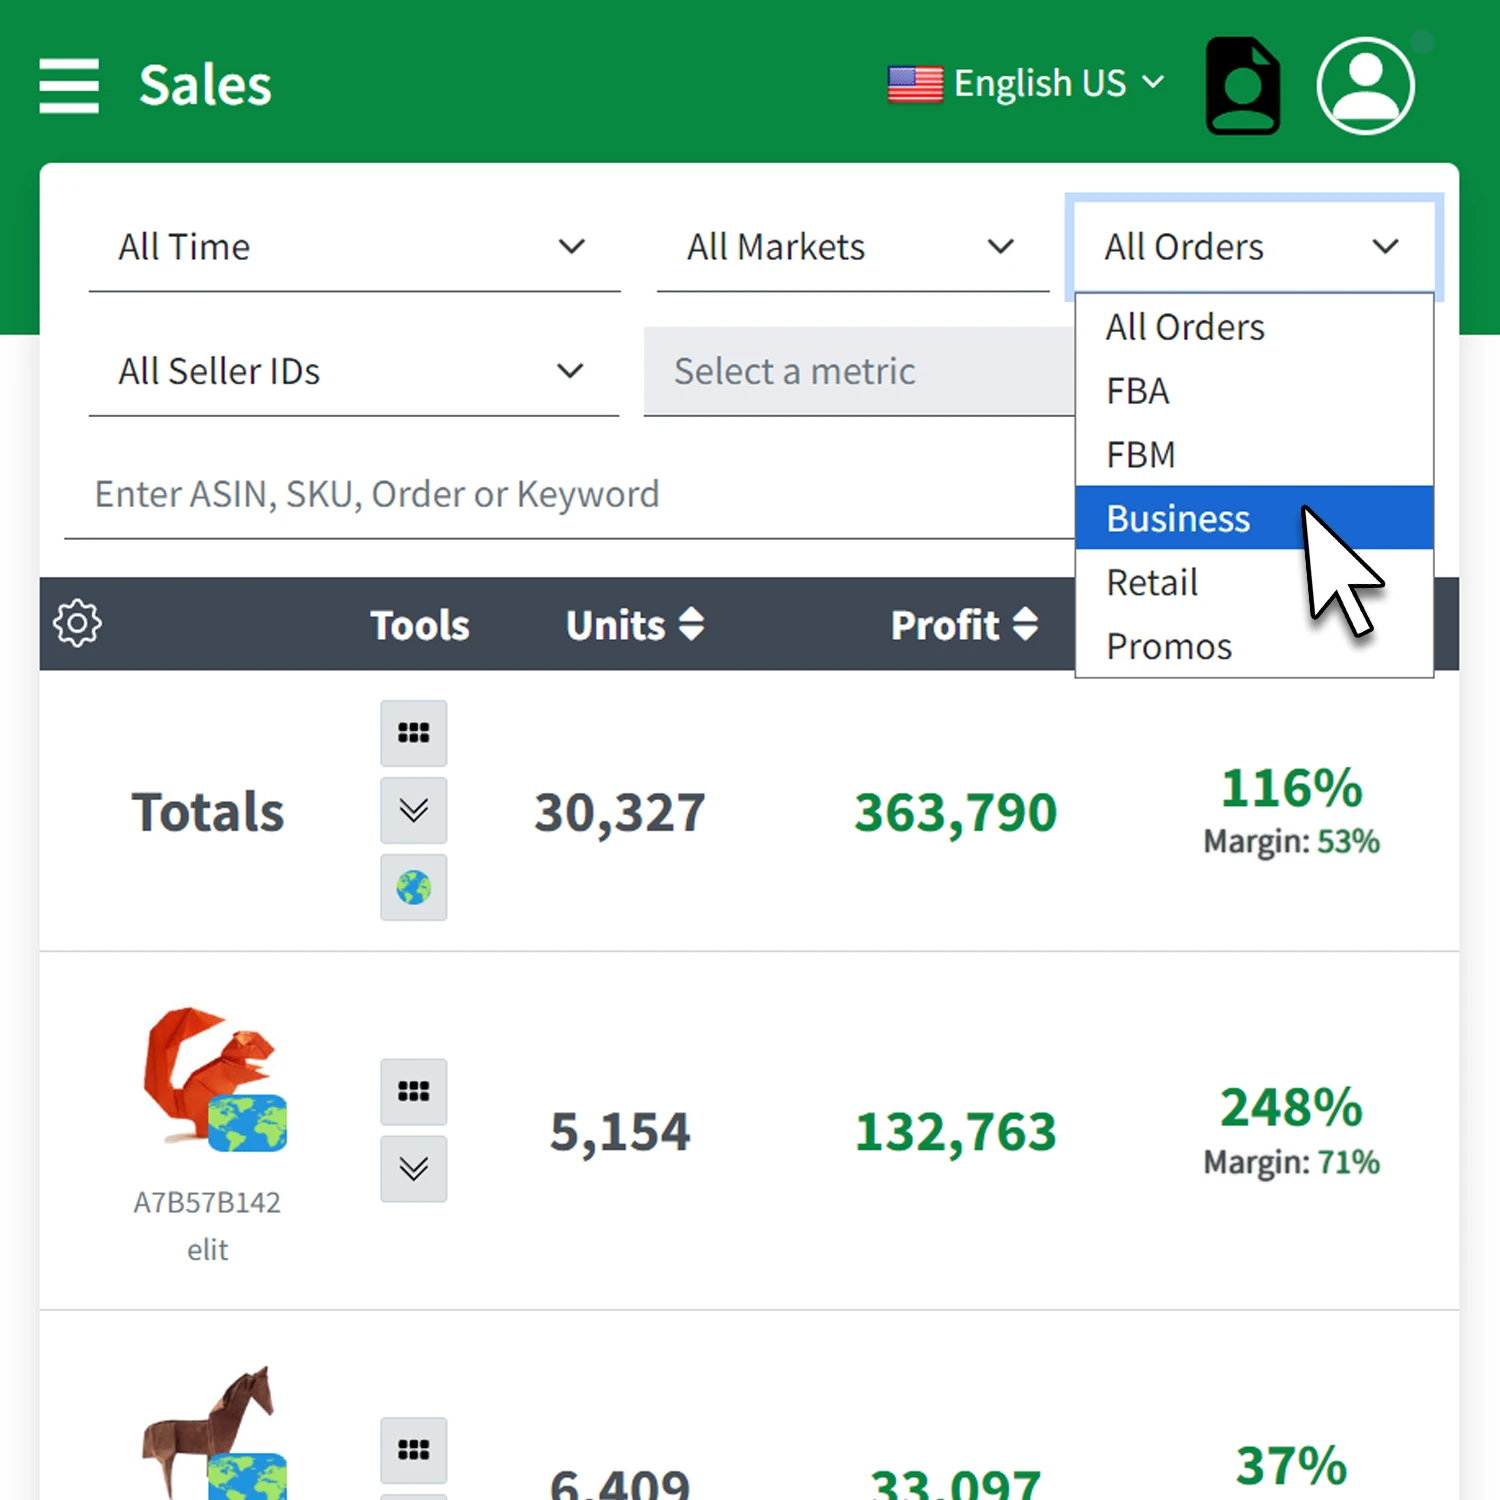Open the contact document icon in header
This screenshot has height=1500, width=1500.
tap(1243, 85)
